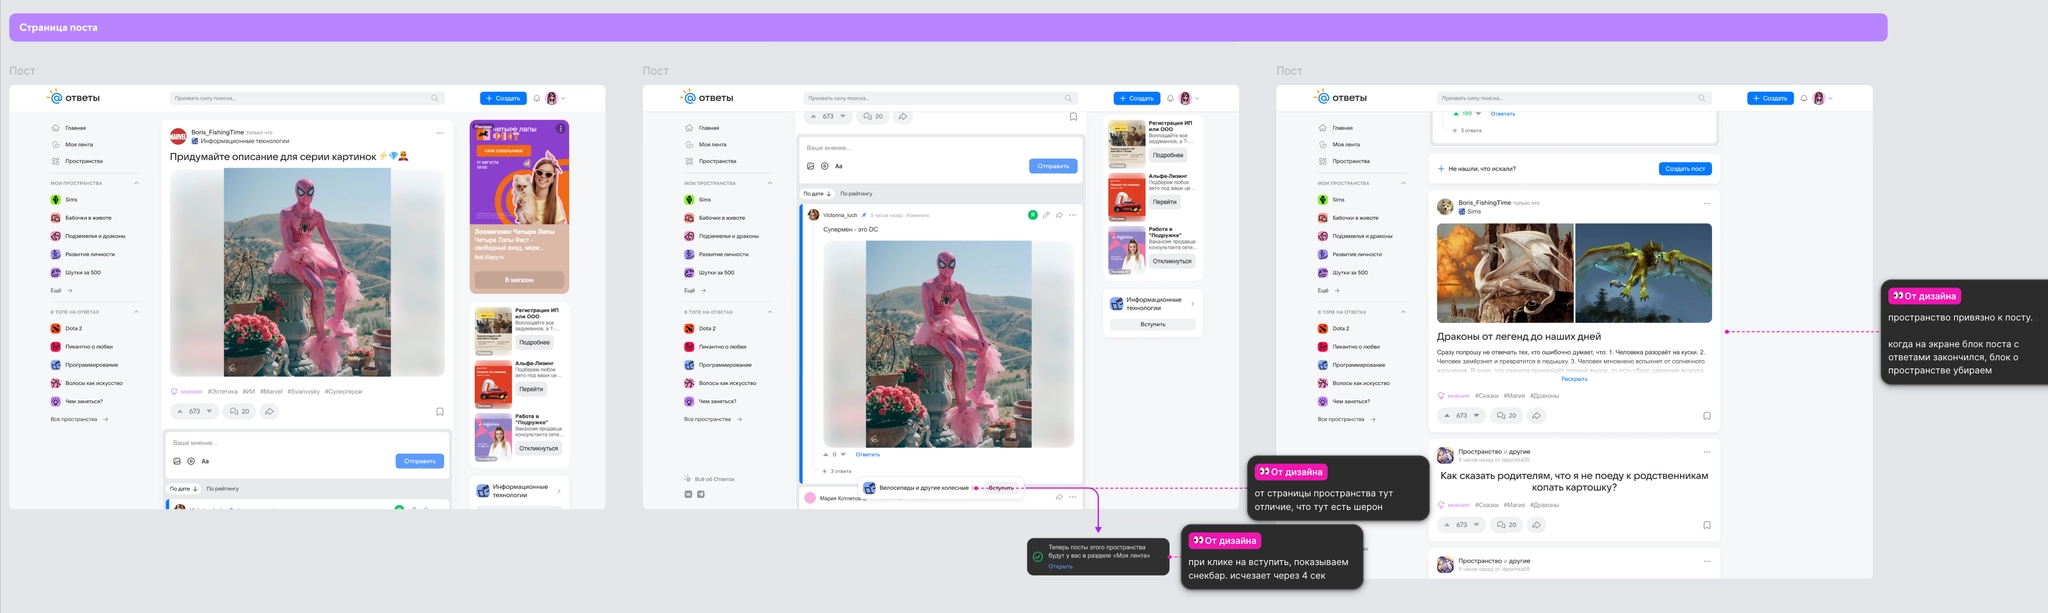Toggle the bookmark on the Драконы от легенд post
Viewport: 2048px width, 613px height.
[x=1706, y=415]
